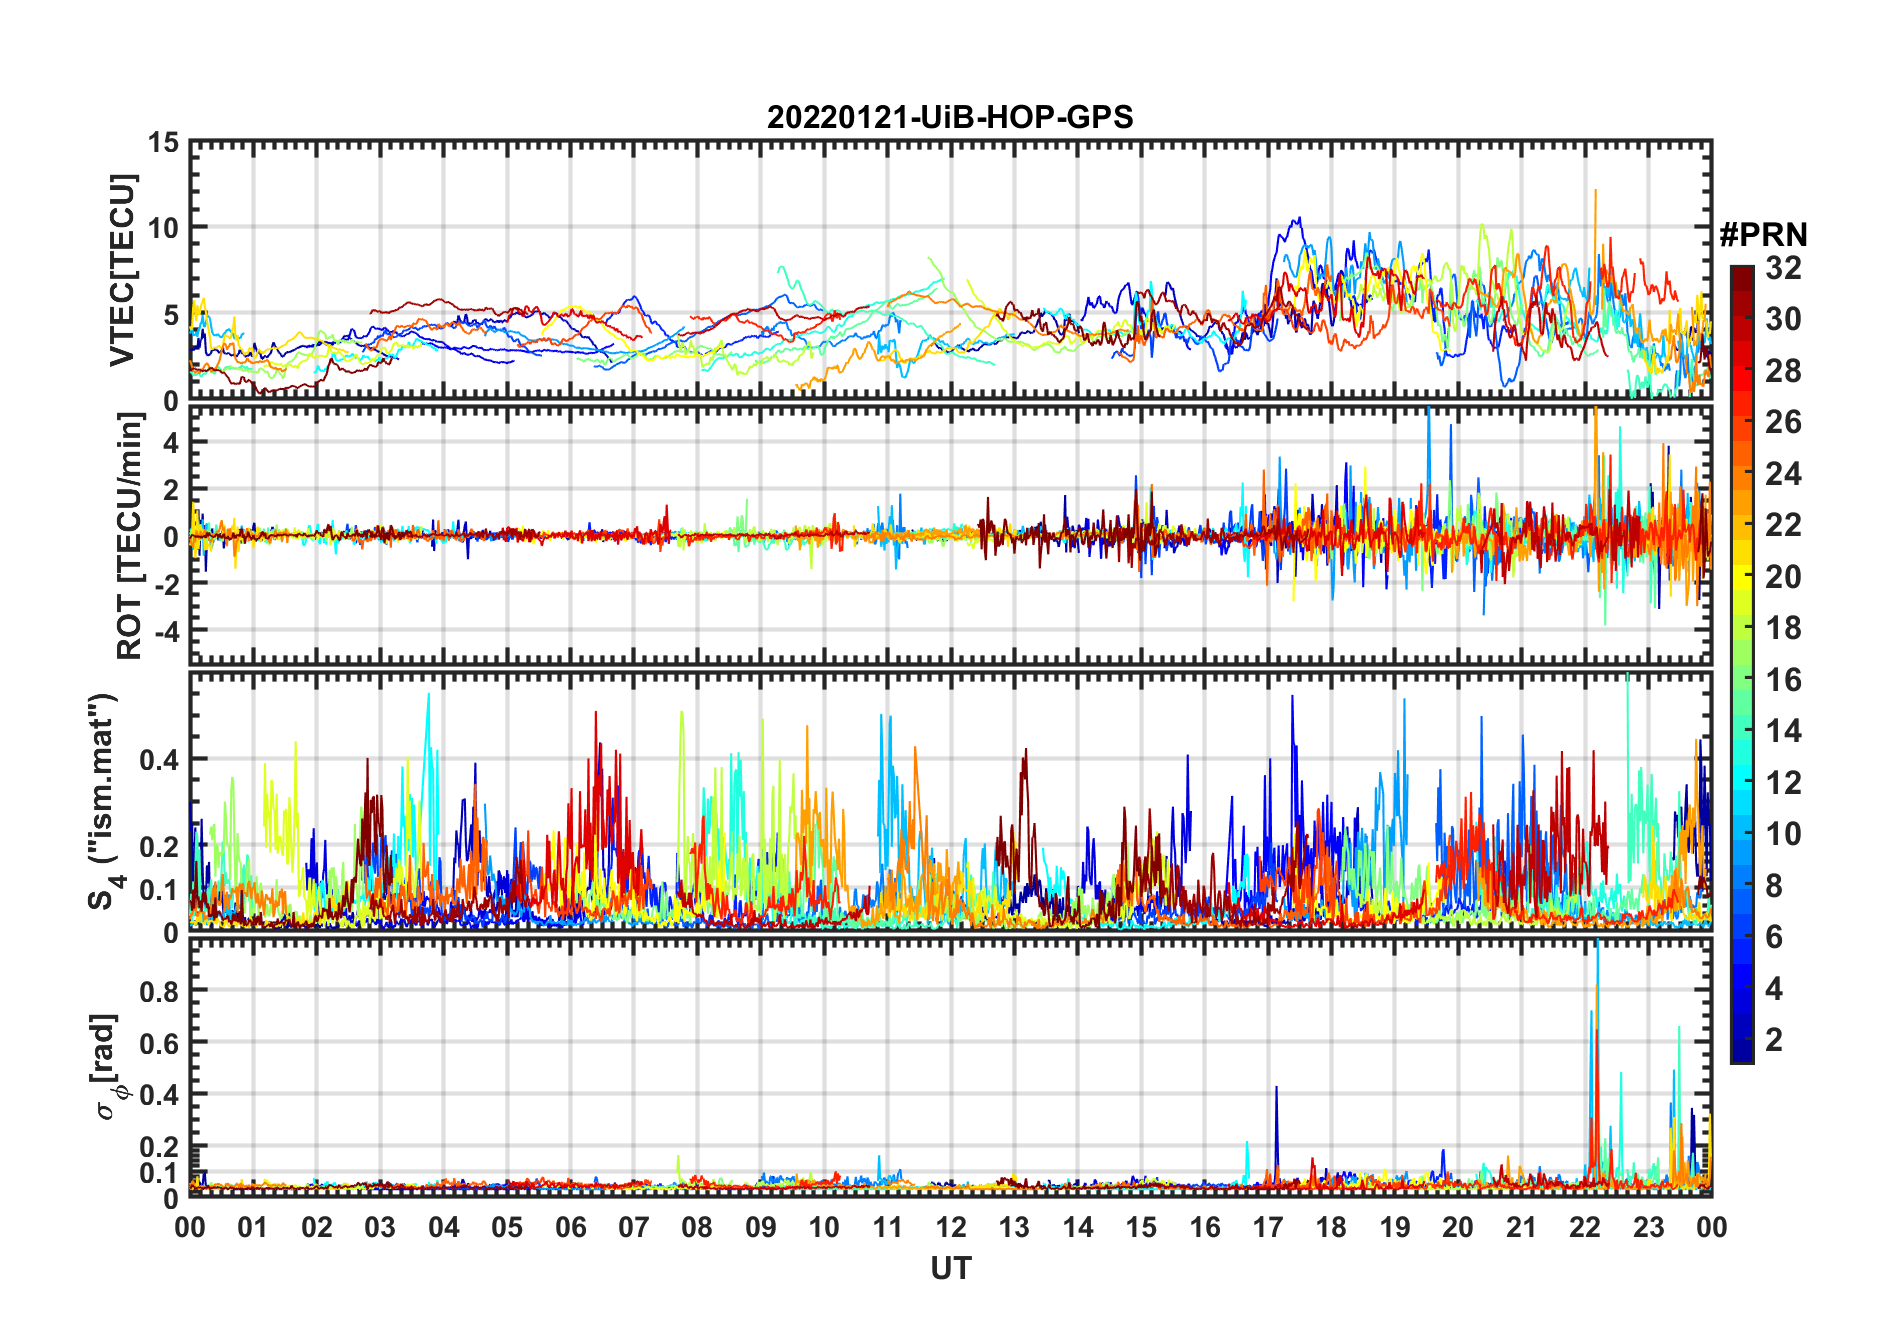
Task: Select the PRN colorbar tick label "16"
Action: click(1783, 680)
